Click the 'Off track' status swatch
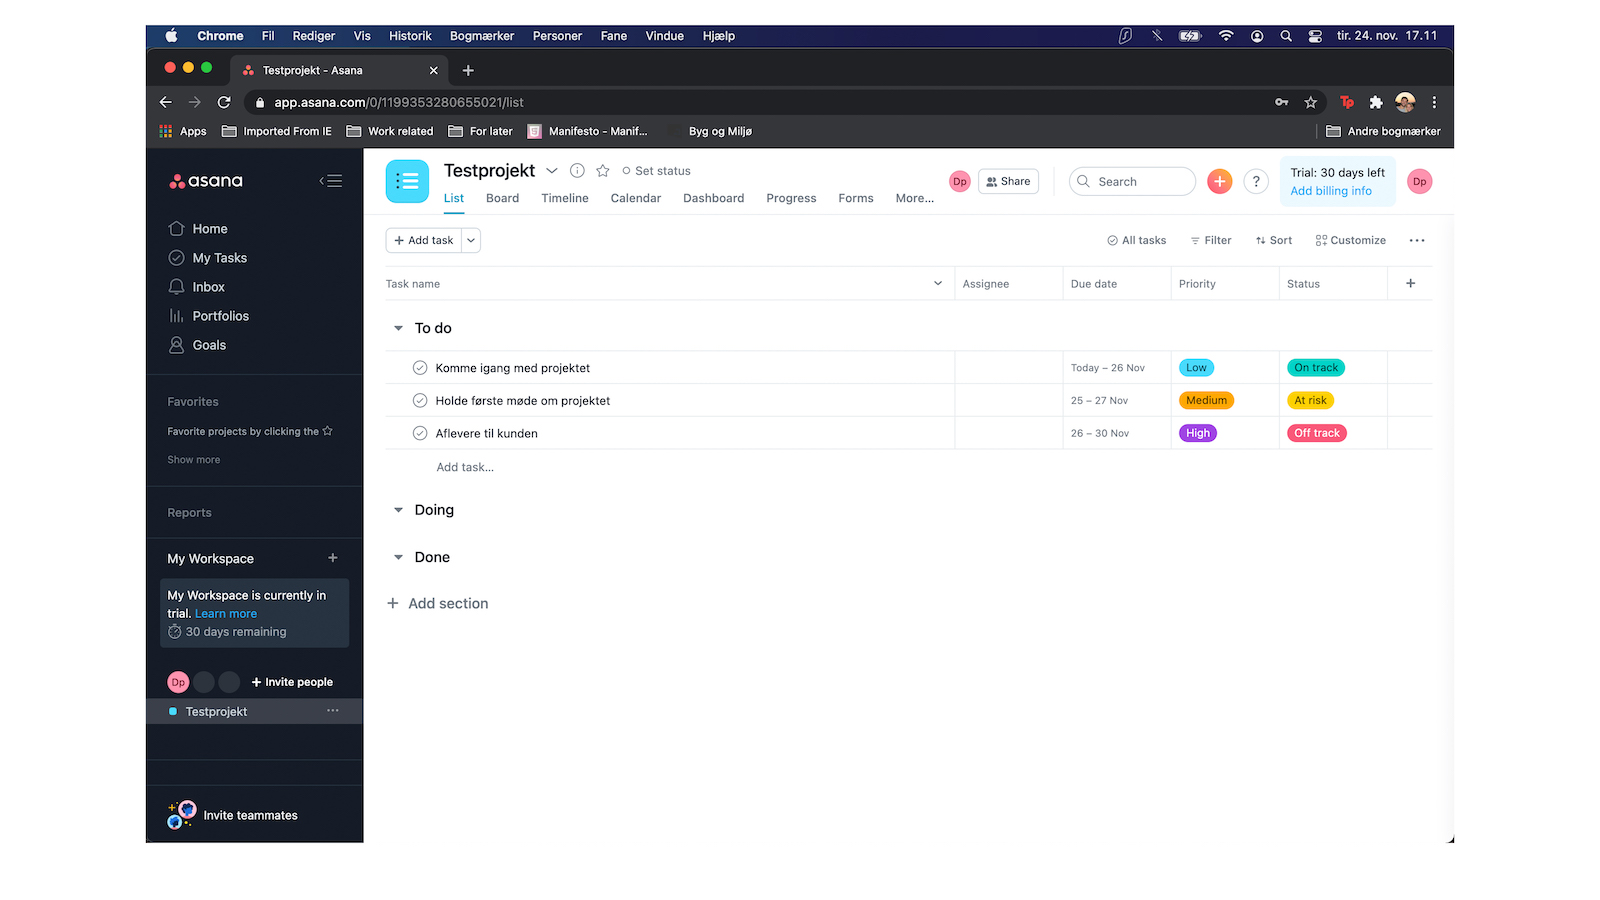The image size is (1600, 900). click(x=1316, y=432)
